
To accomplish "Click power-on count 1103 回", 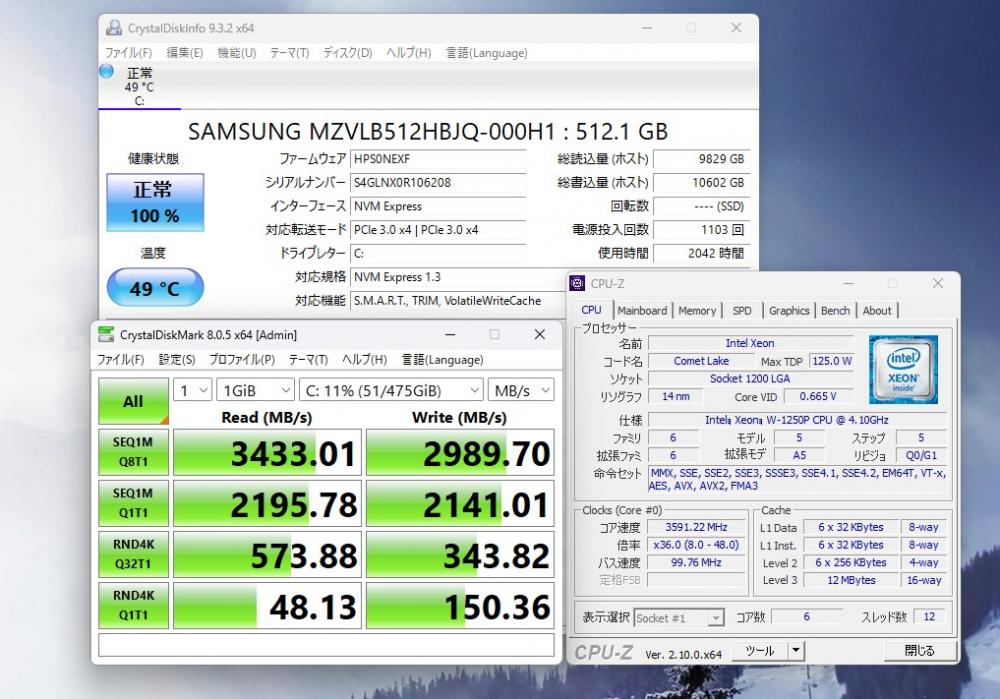I will point(702,230).
